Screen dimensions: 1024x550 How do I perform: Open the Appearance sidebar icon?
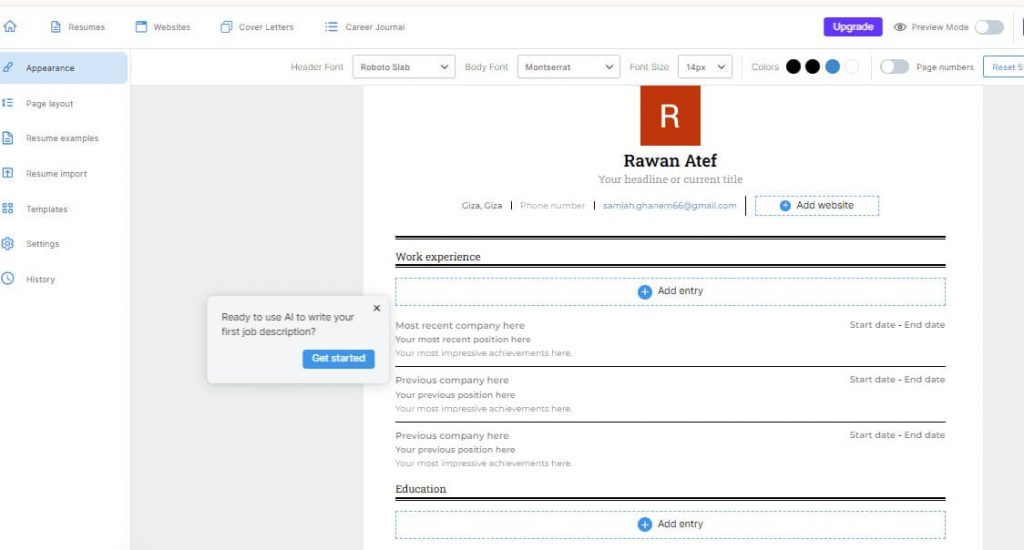8,68
